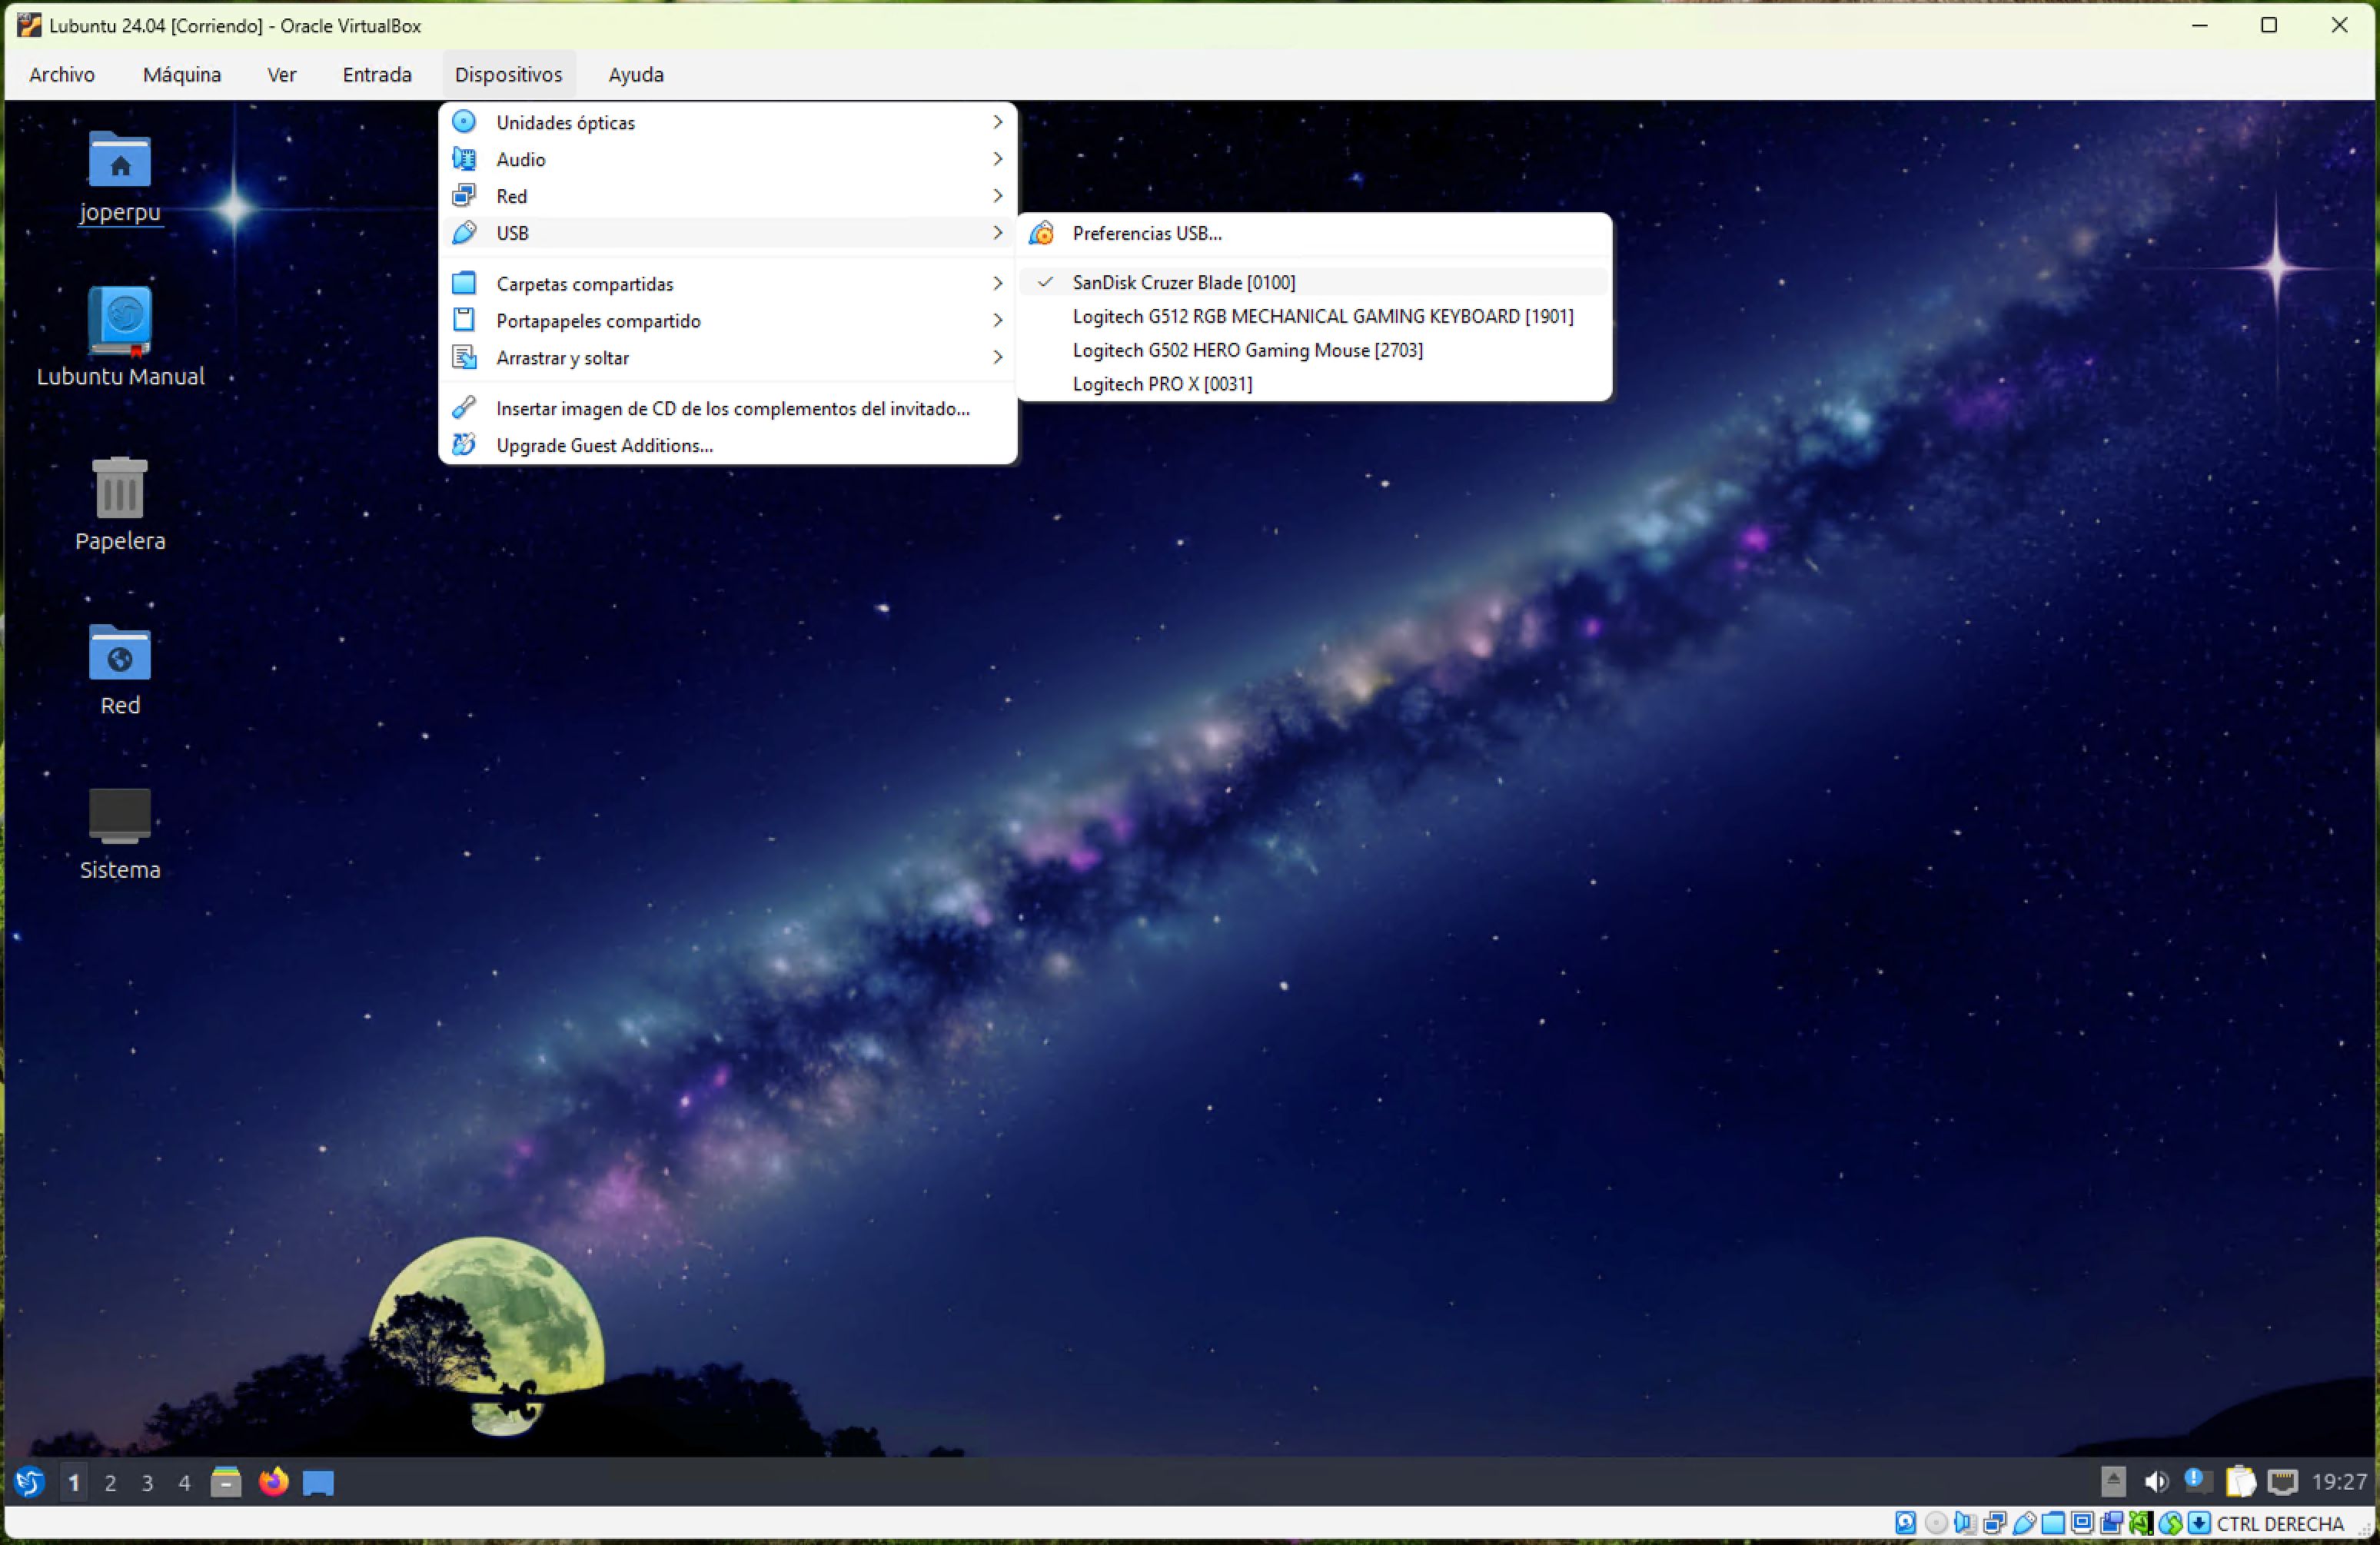Attach Logitech G502 HERO mouse device
Image resolution: width=2380 pixels, height=1545 pixels.
coord(1314,351)
